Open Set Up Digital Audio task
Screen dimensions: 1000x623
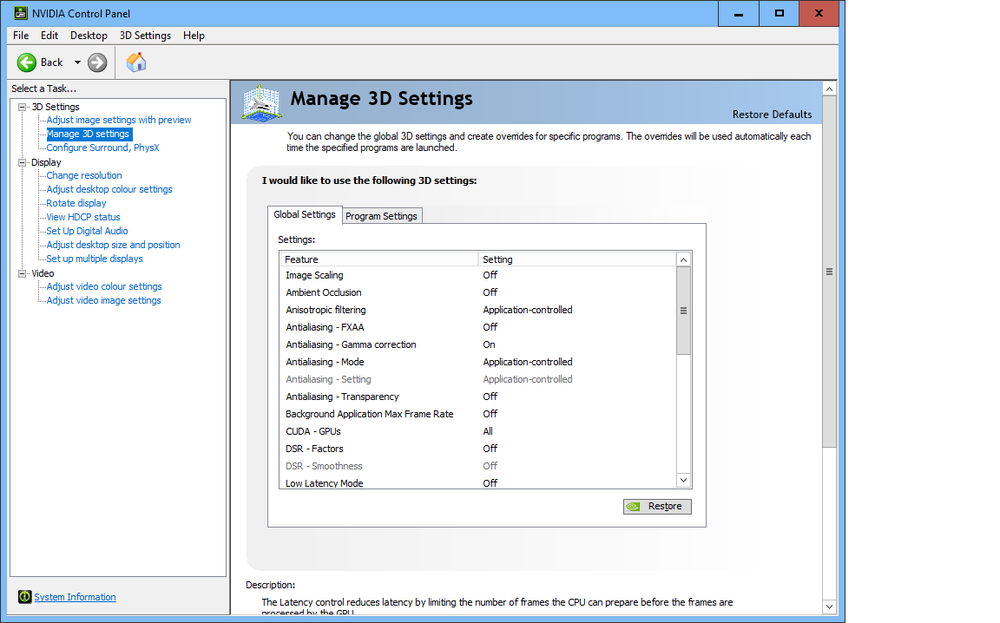(87, 231)
